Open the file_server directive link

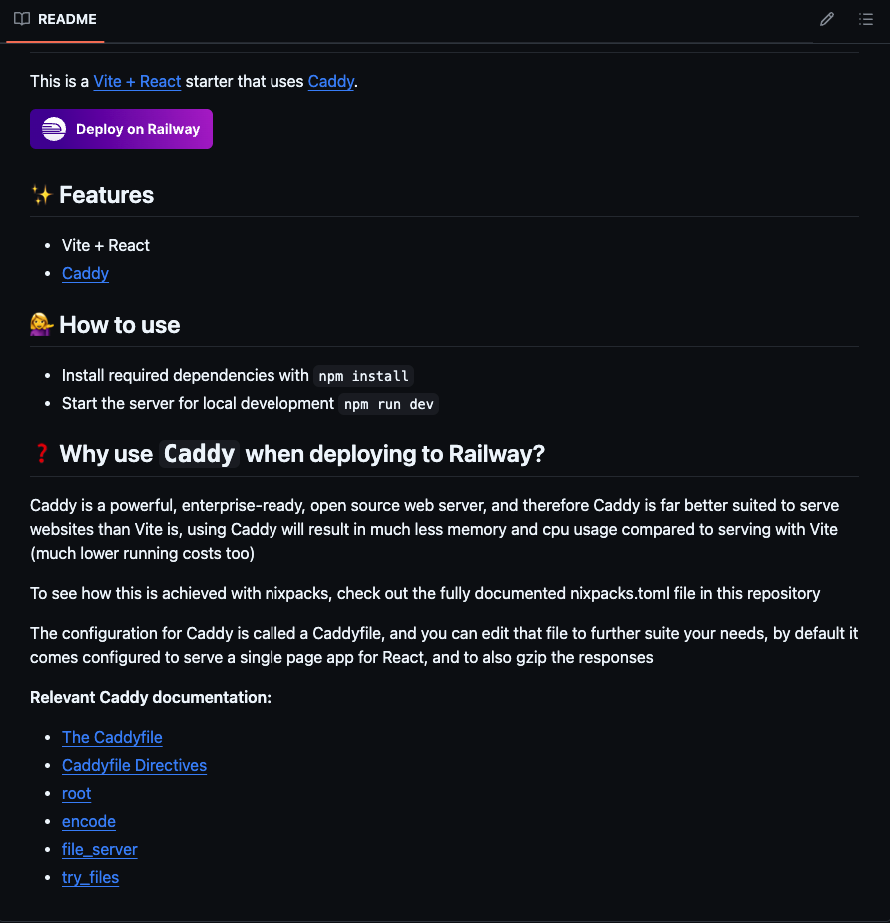pos(99,849)
